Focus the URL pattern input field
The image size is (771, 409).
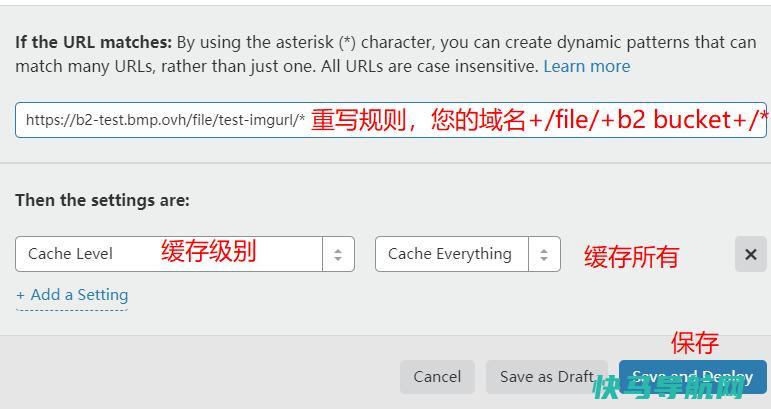(391, 120)
